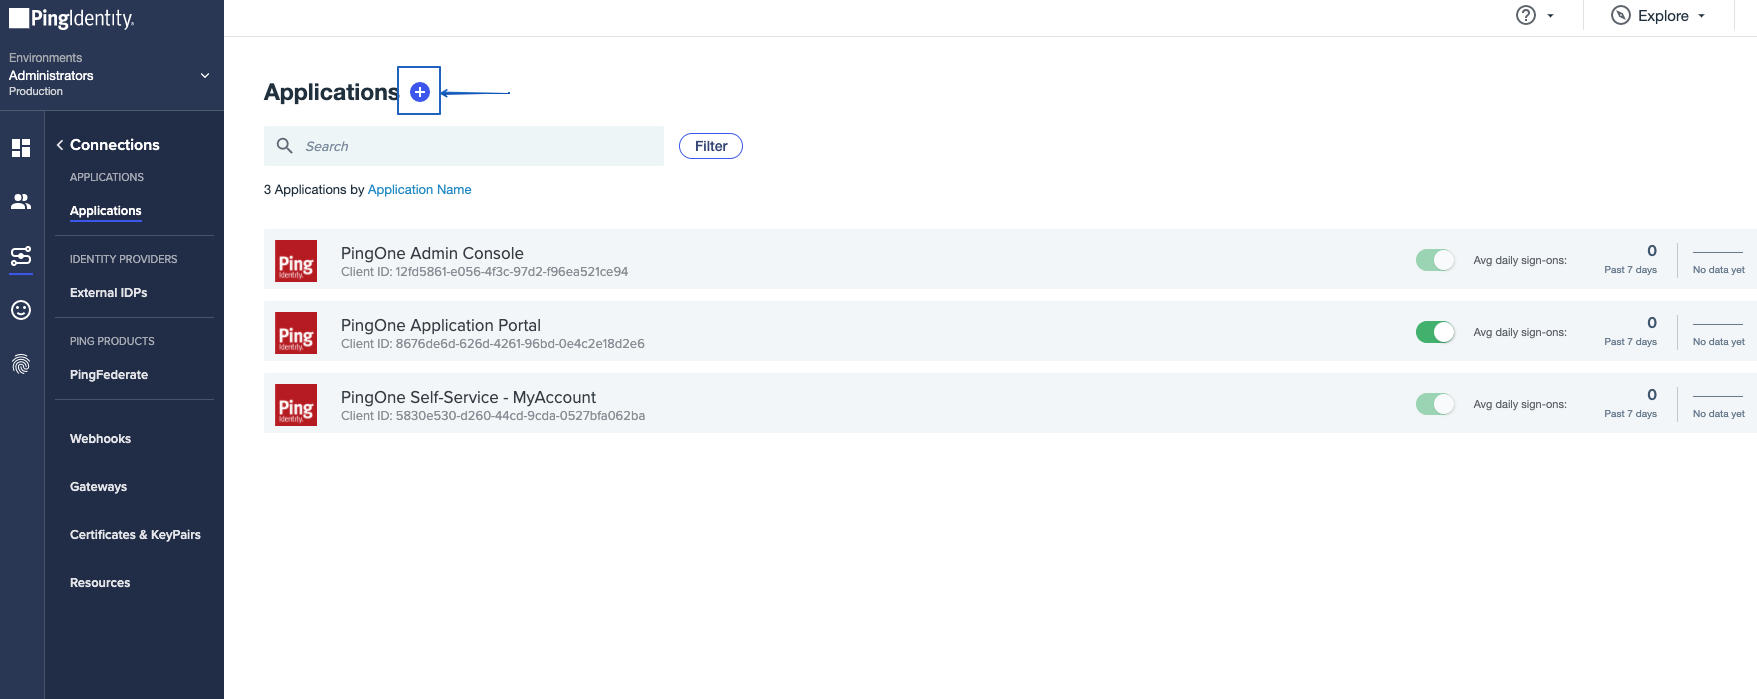Select External IDPs menu item
The width and height of the screenshot is (1757, 699).
coord(108,293)
